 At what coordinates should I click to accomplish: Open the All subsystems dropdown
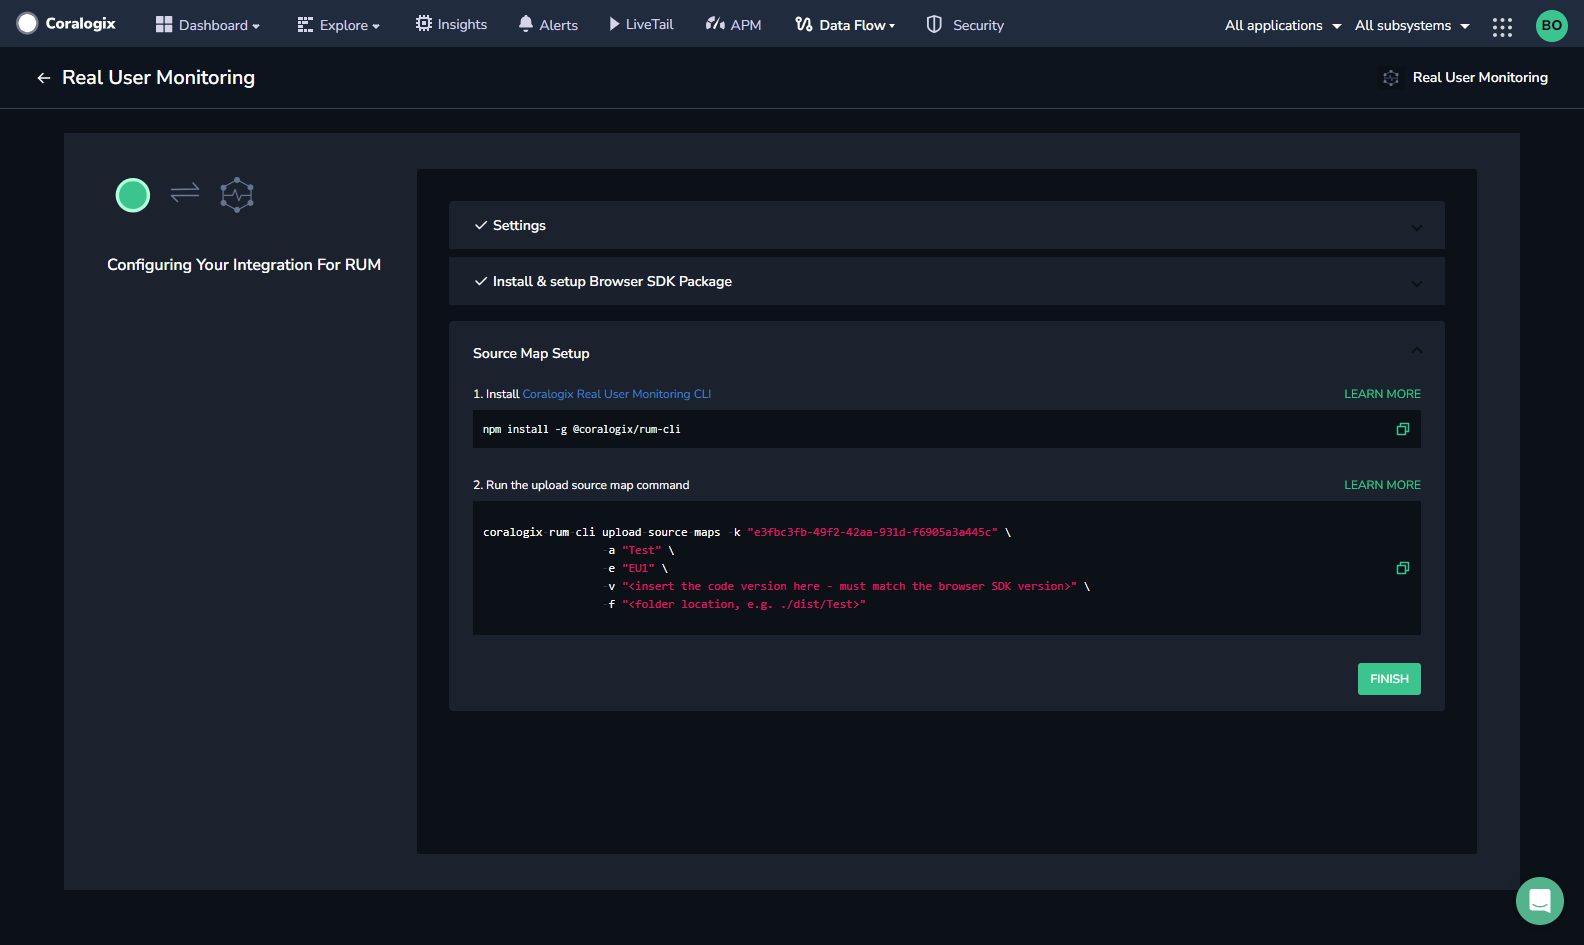pyautogui.click(x=1412, y=25)
